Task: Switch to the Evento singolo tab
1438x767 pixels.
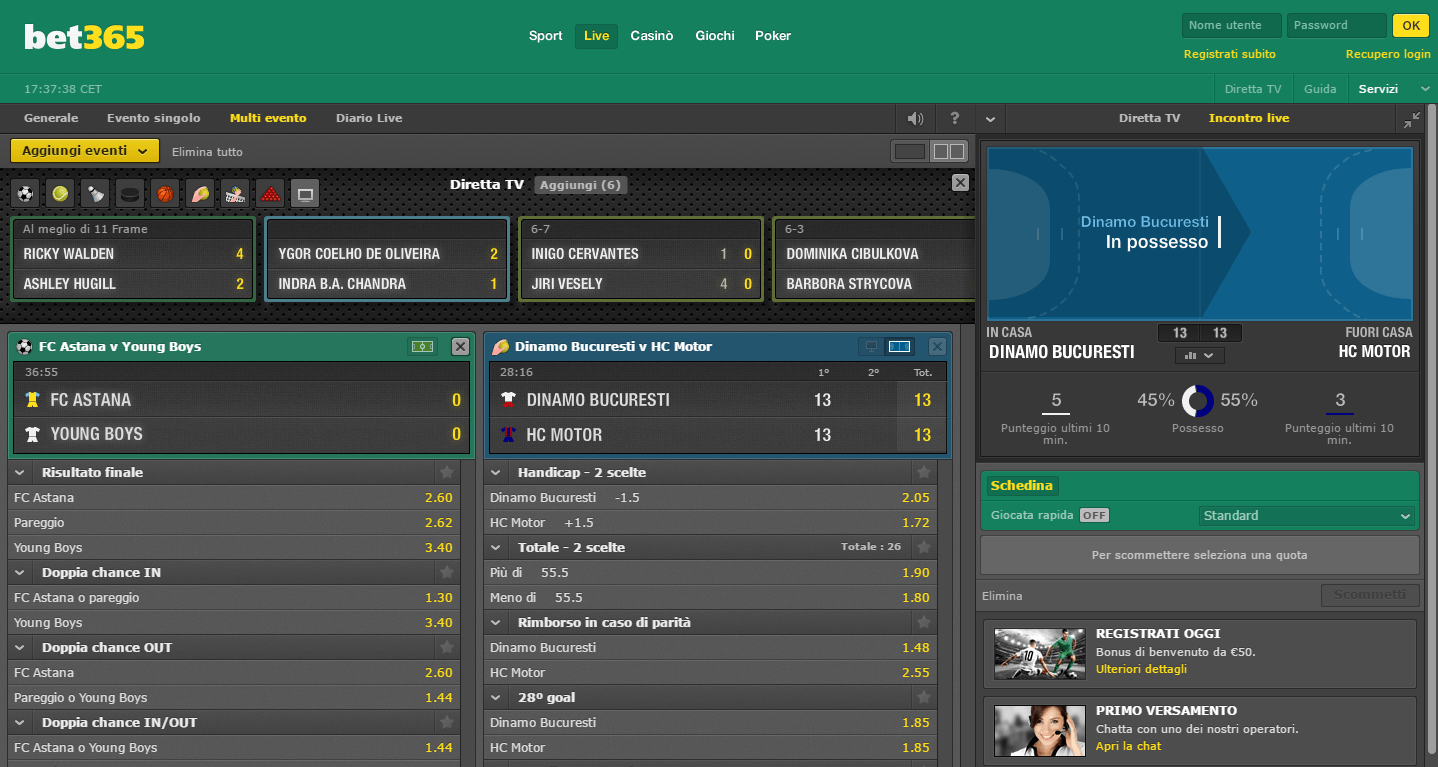Action: coord(154,118)
